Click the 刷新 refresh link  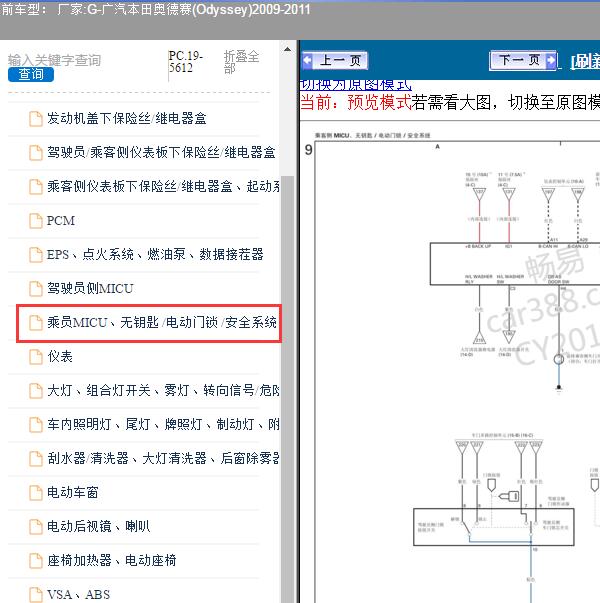pyautogui.click(x=585, y=62)
